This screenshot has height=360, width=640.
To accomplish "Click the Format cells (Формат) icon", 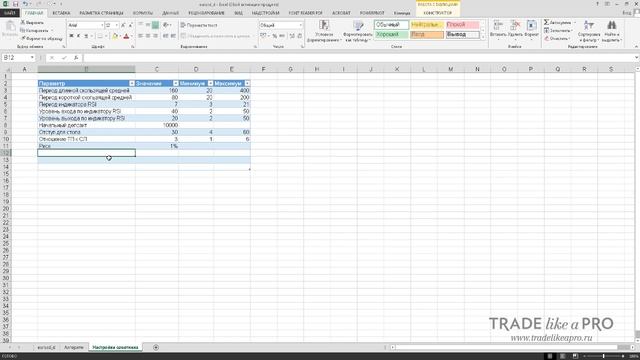I will (x=531, y=26).
